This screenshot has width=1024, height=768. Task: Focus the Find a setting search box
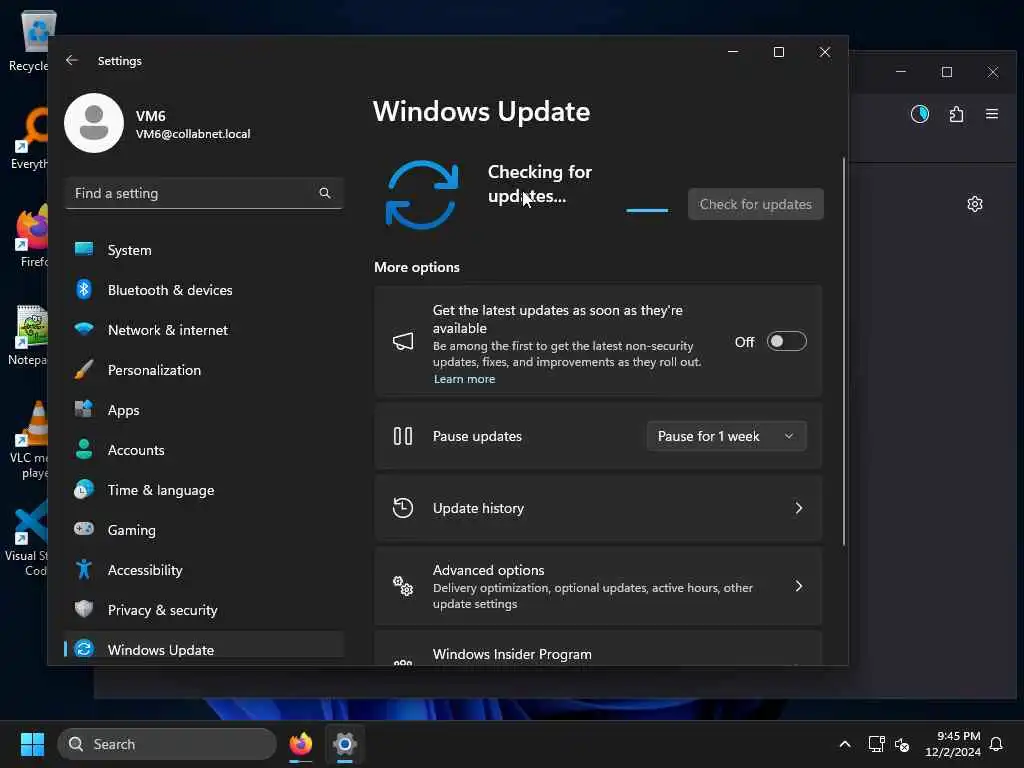tap(204, 193)
